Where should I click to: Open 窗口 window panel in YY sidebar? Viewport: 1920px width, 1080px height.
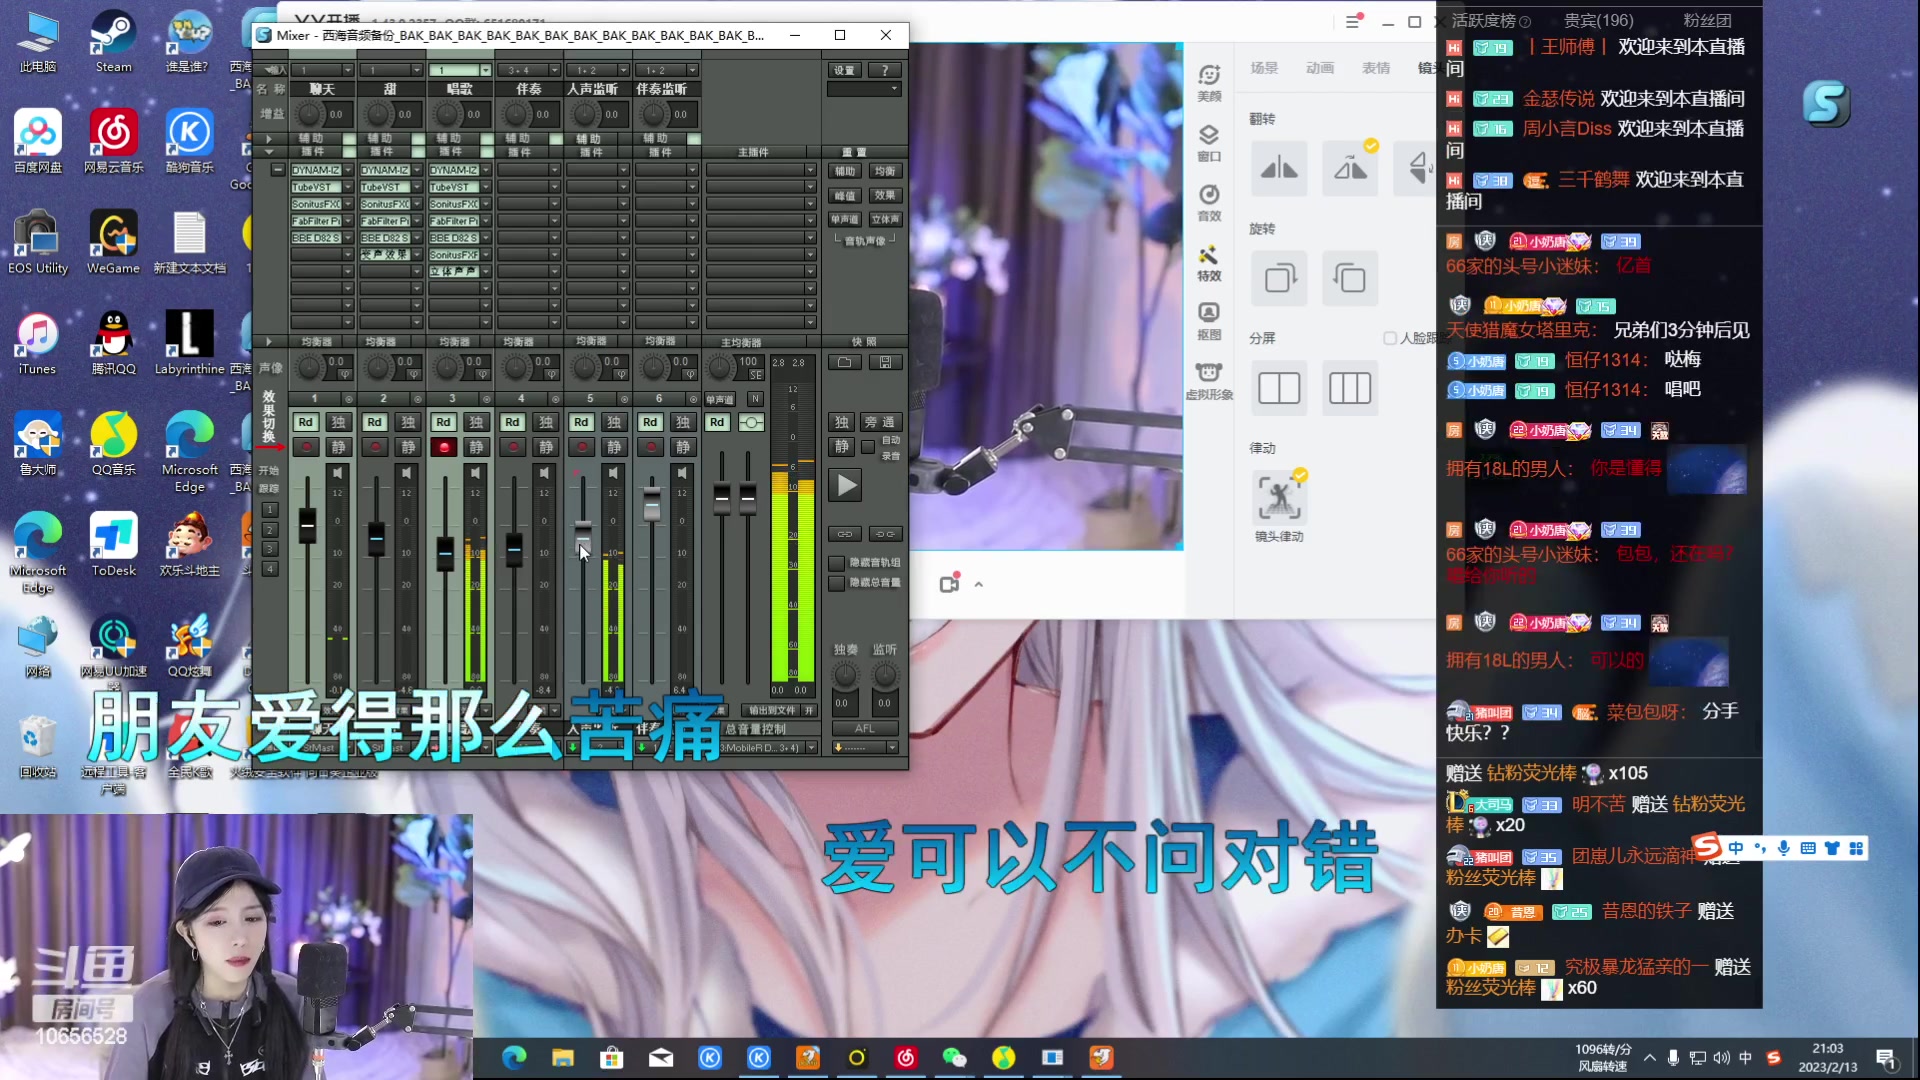(x=1209, y=143)
